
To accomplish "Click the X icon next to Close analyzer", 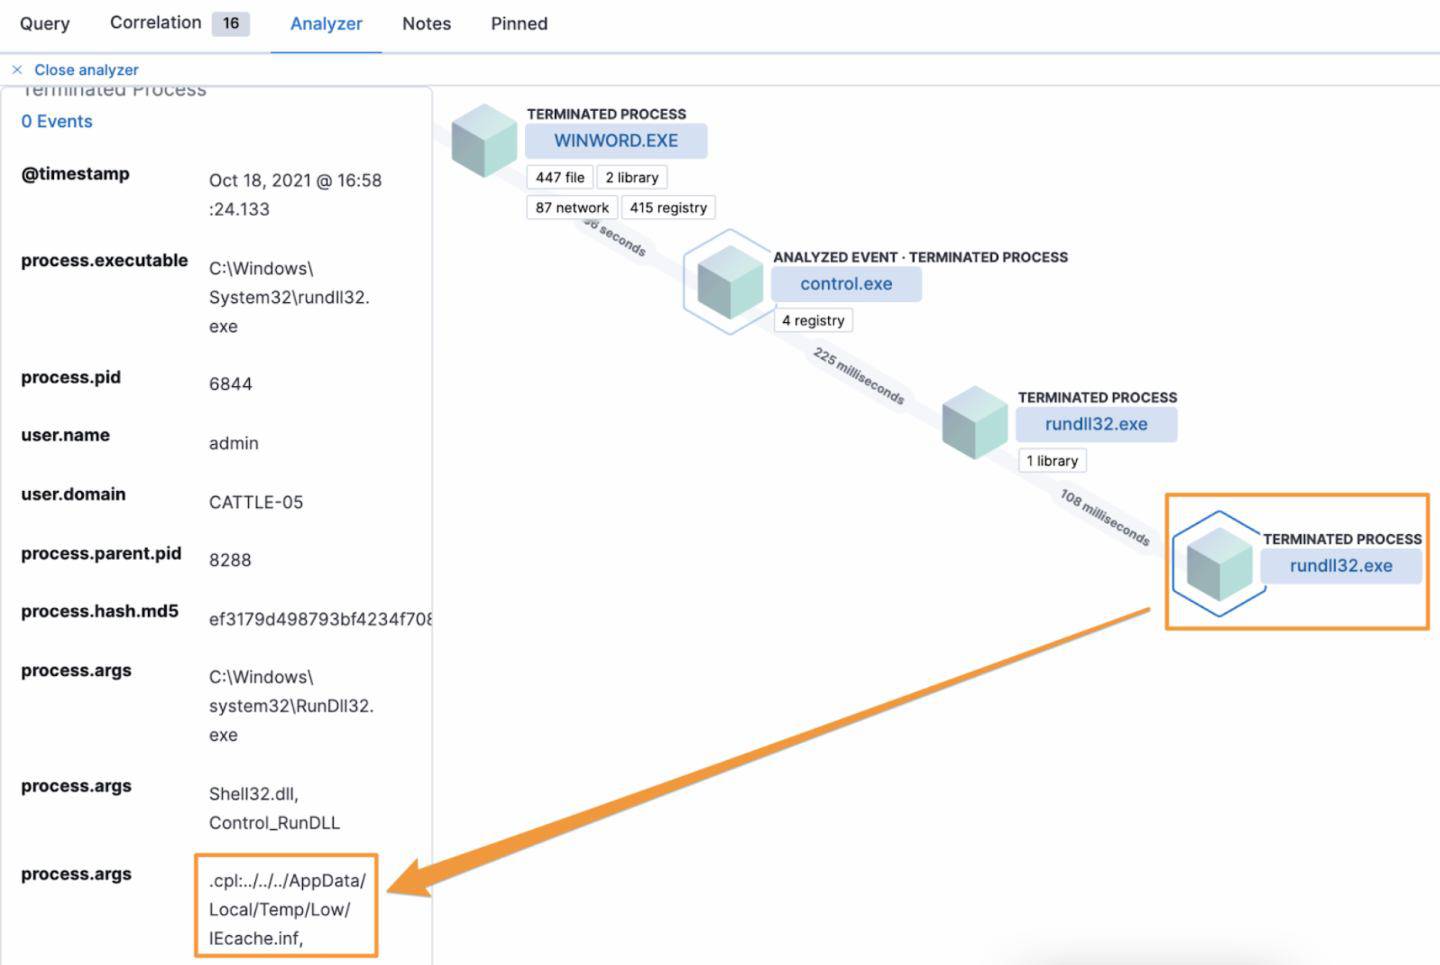I will point(16,70).
